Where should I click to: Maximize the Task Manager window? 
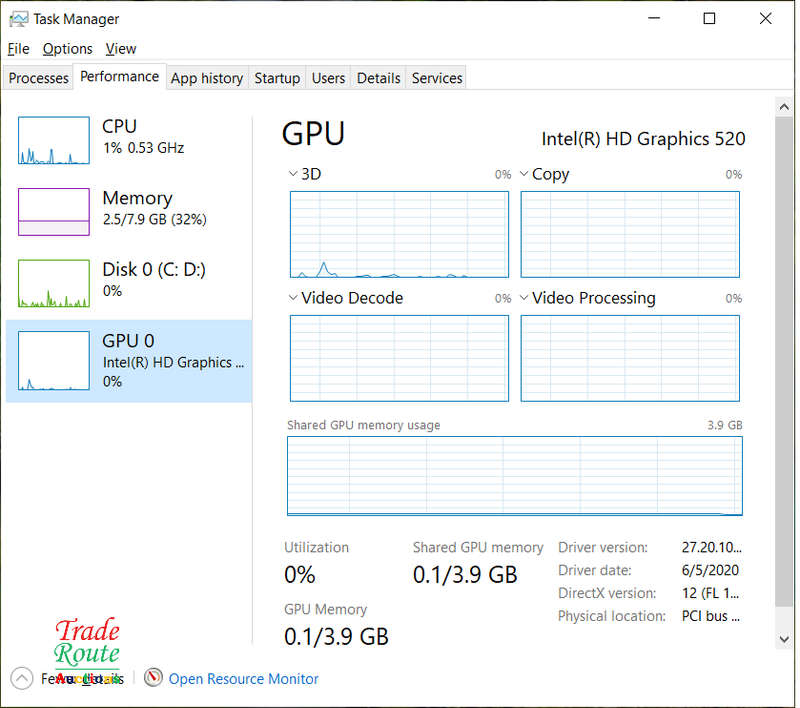[x=709, y=18]
